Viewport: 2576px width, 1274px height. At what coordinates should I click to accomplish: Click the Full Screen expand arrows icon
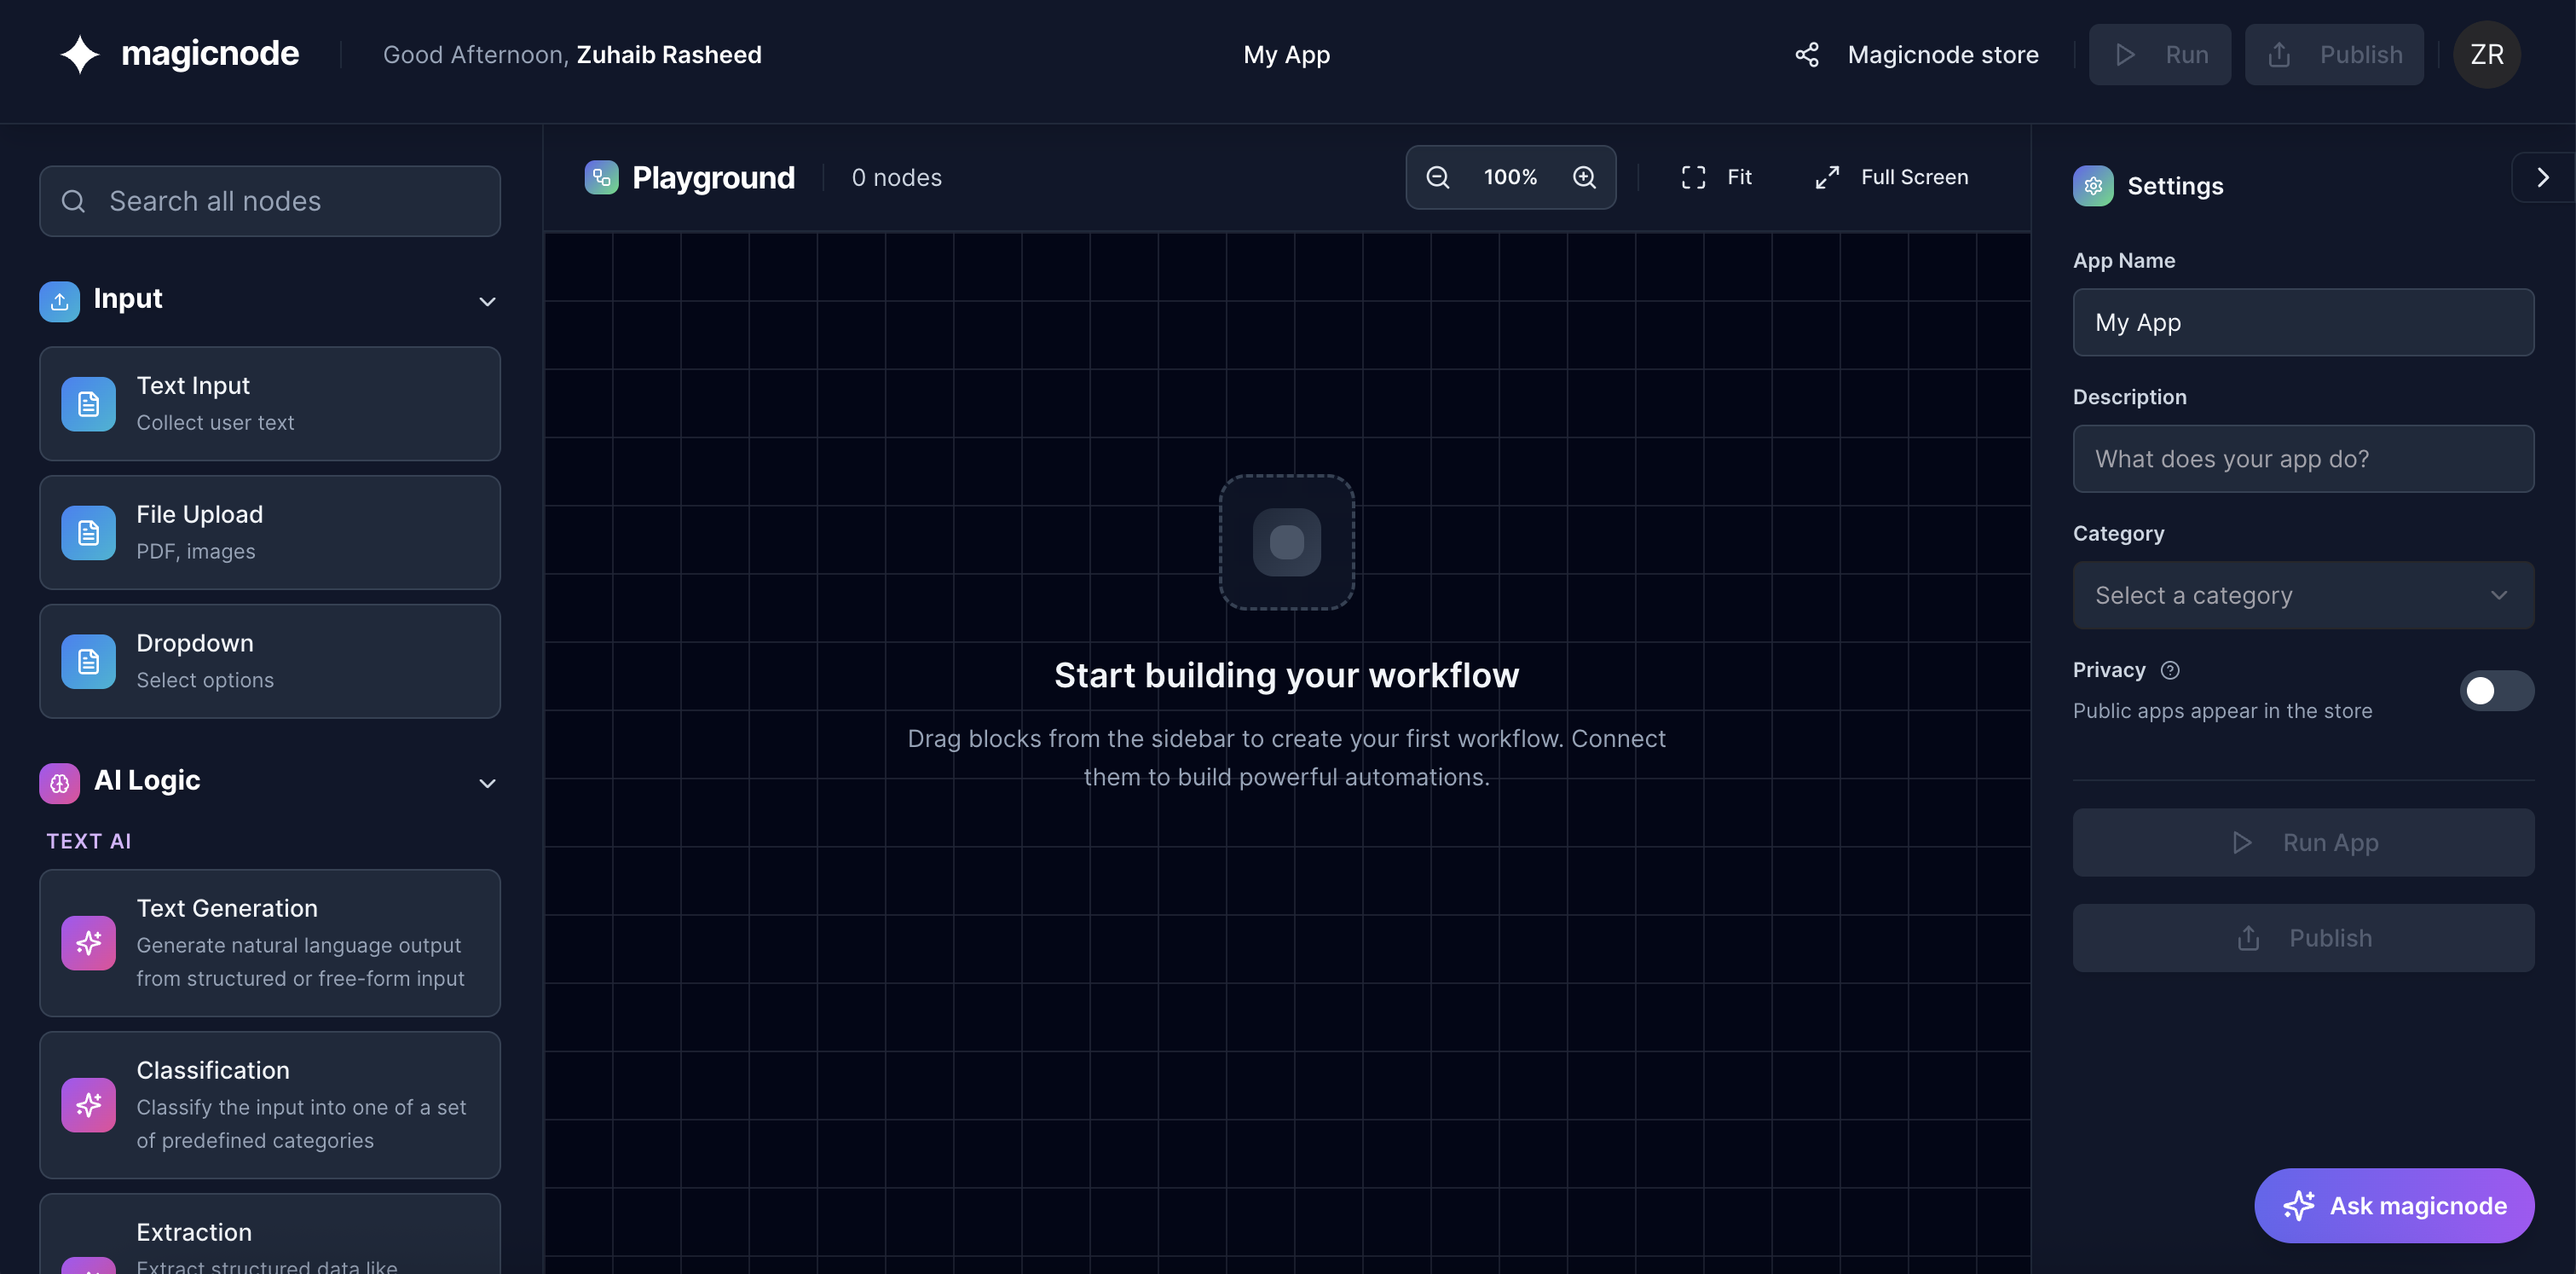pos(1827,177)
